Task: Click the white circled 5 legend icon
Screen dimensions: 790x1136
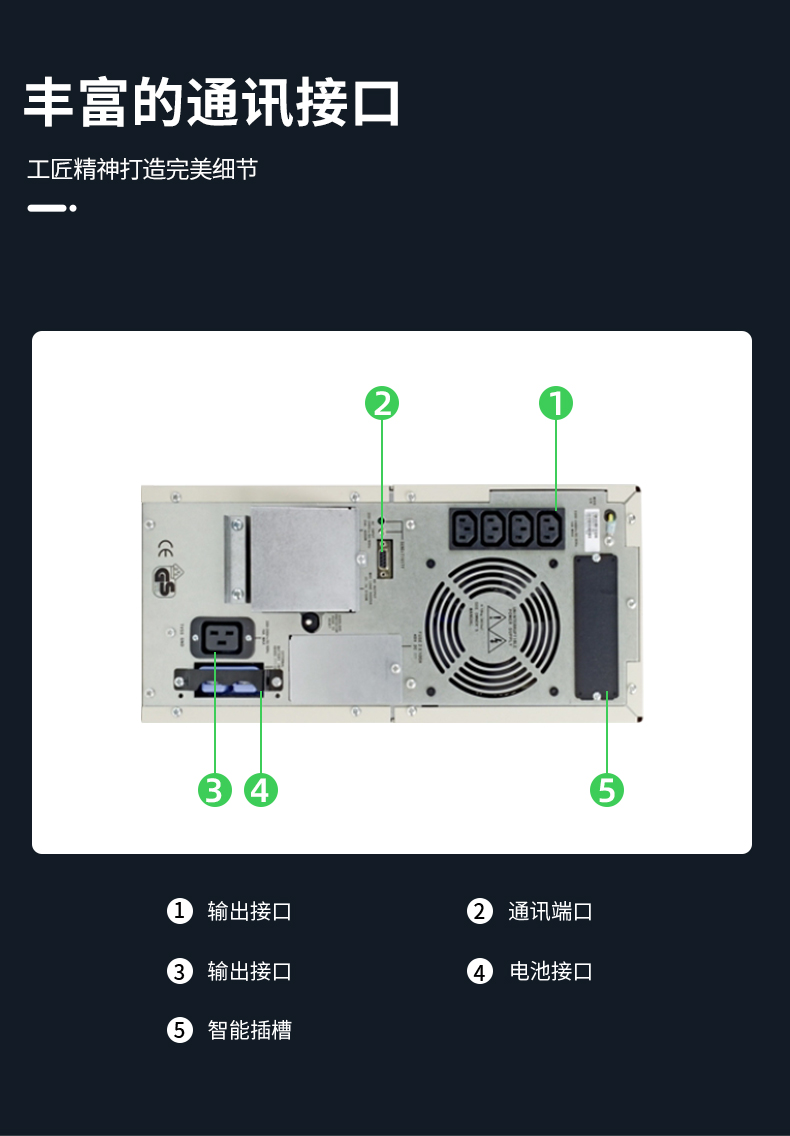Action: point(180,1030)
